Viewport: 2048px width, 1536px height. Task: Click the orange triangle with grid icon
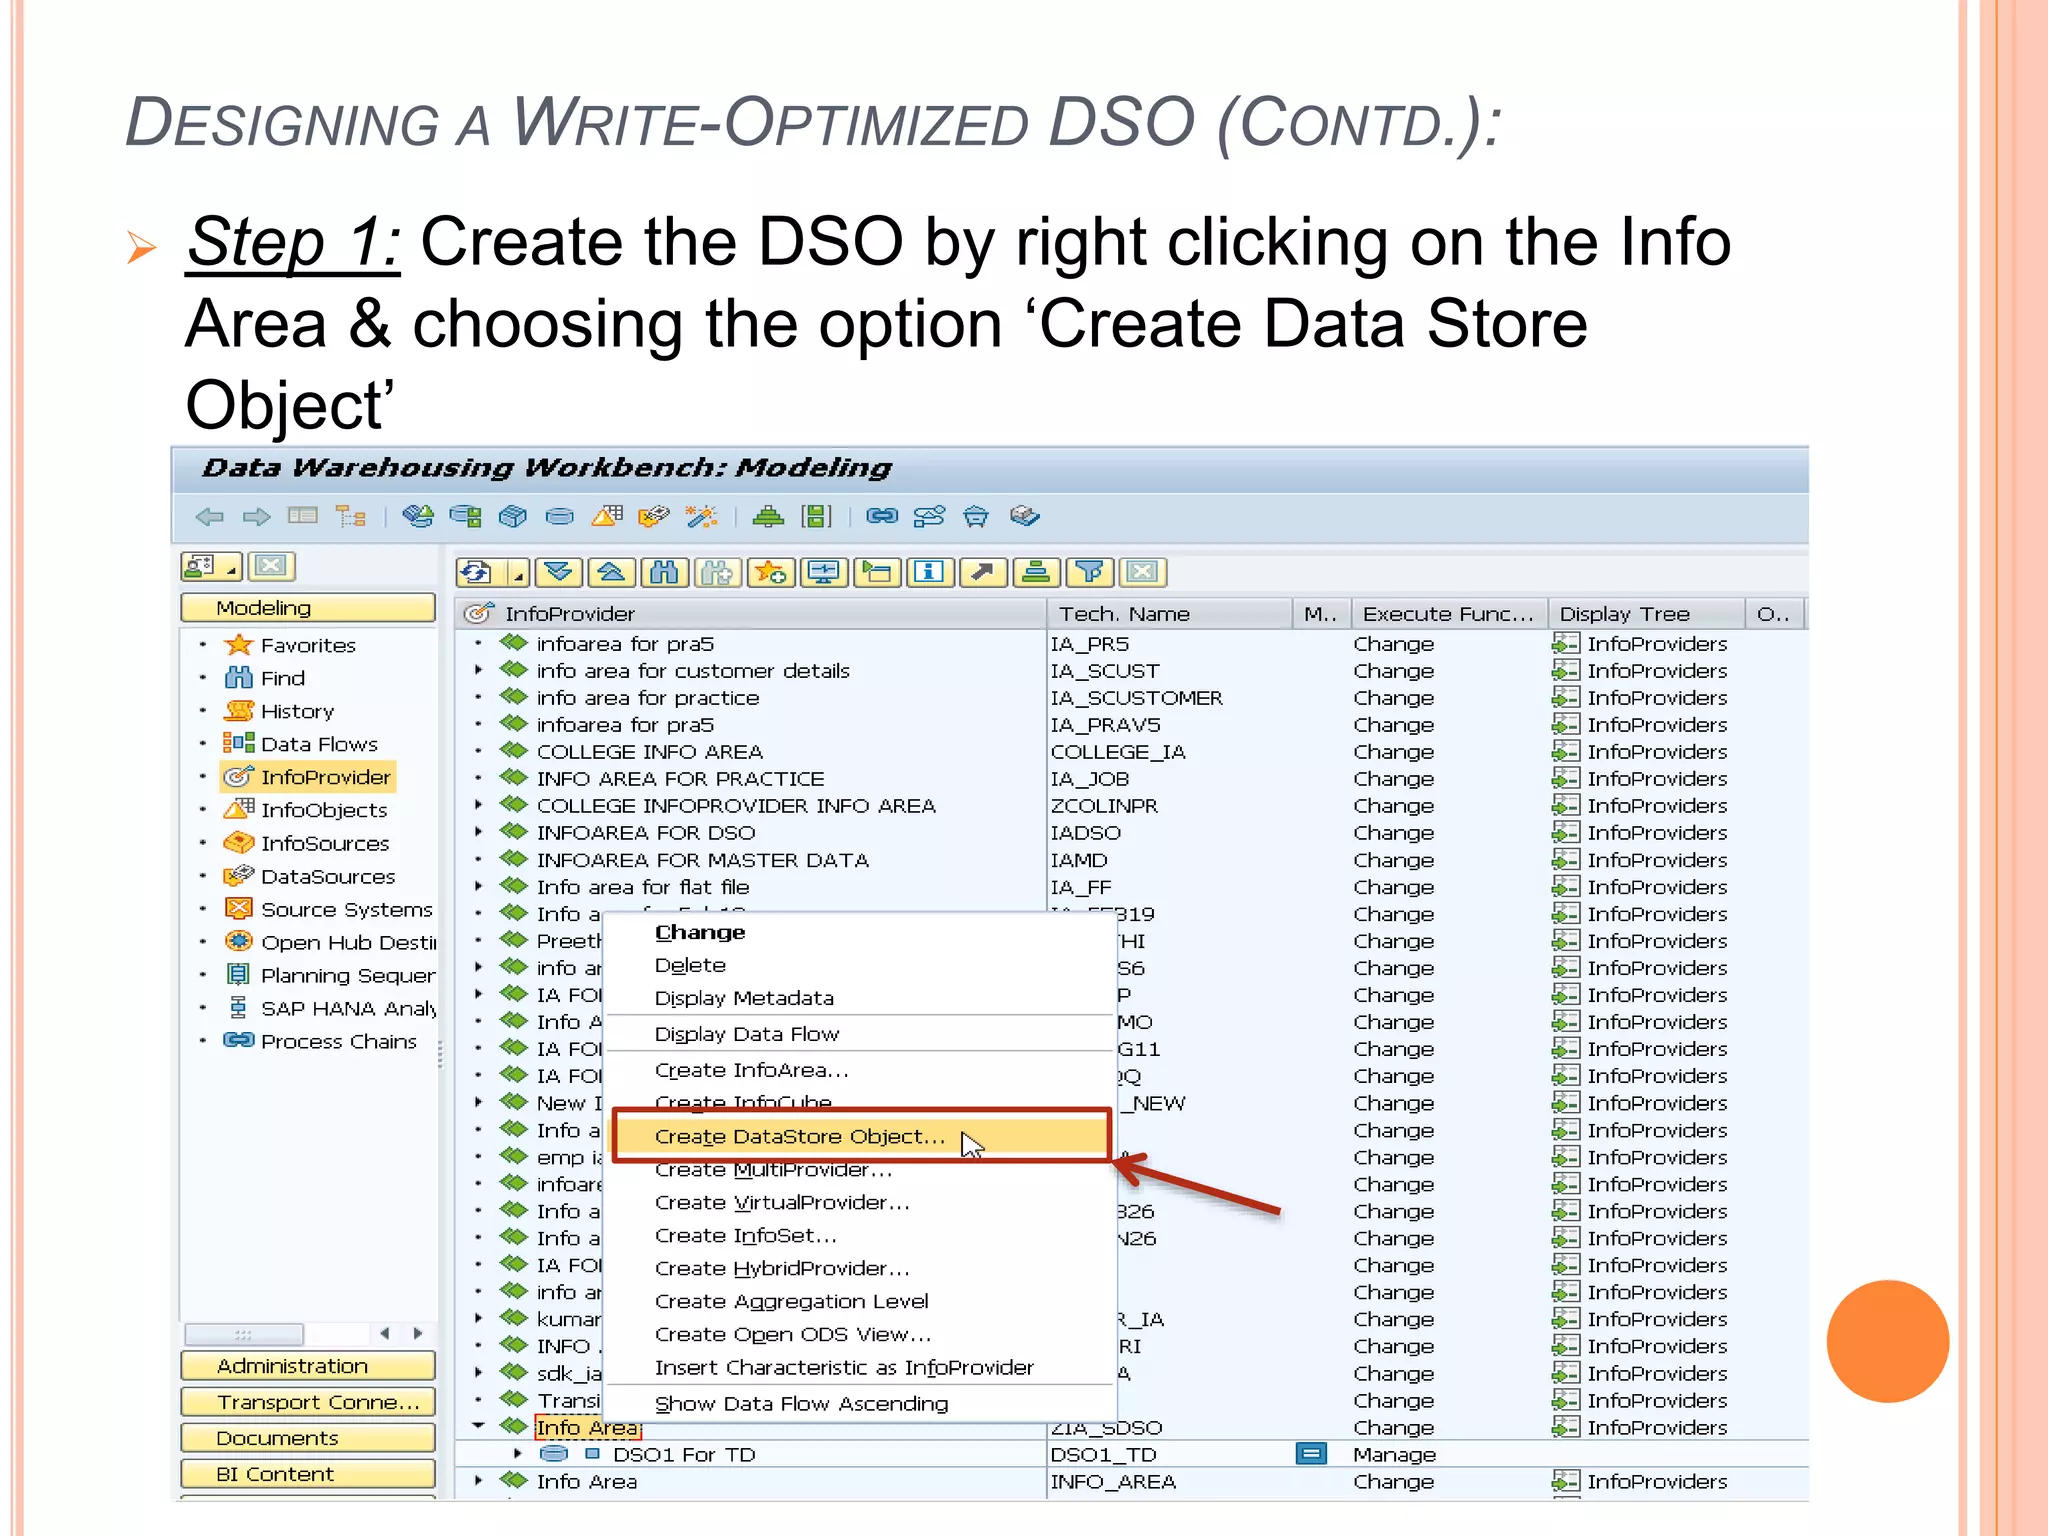pos(607,516)
